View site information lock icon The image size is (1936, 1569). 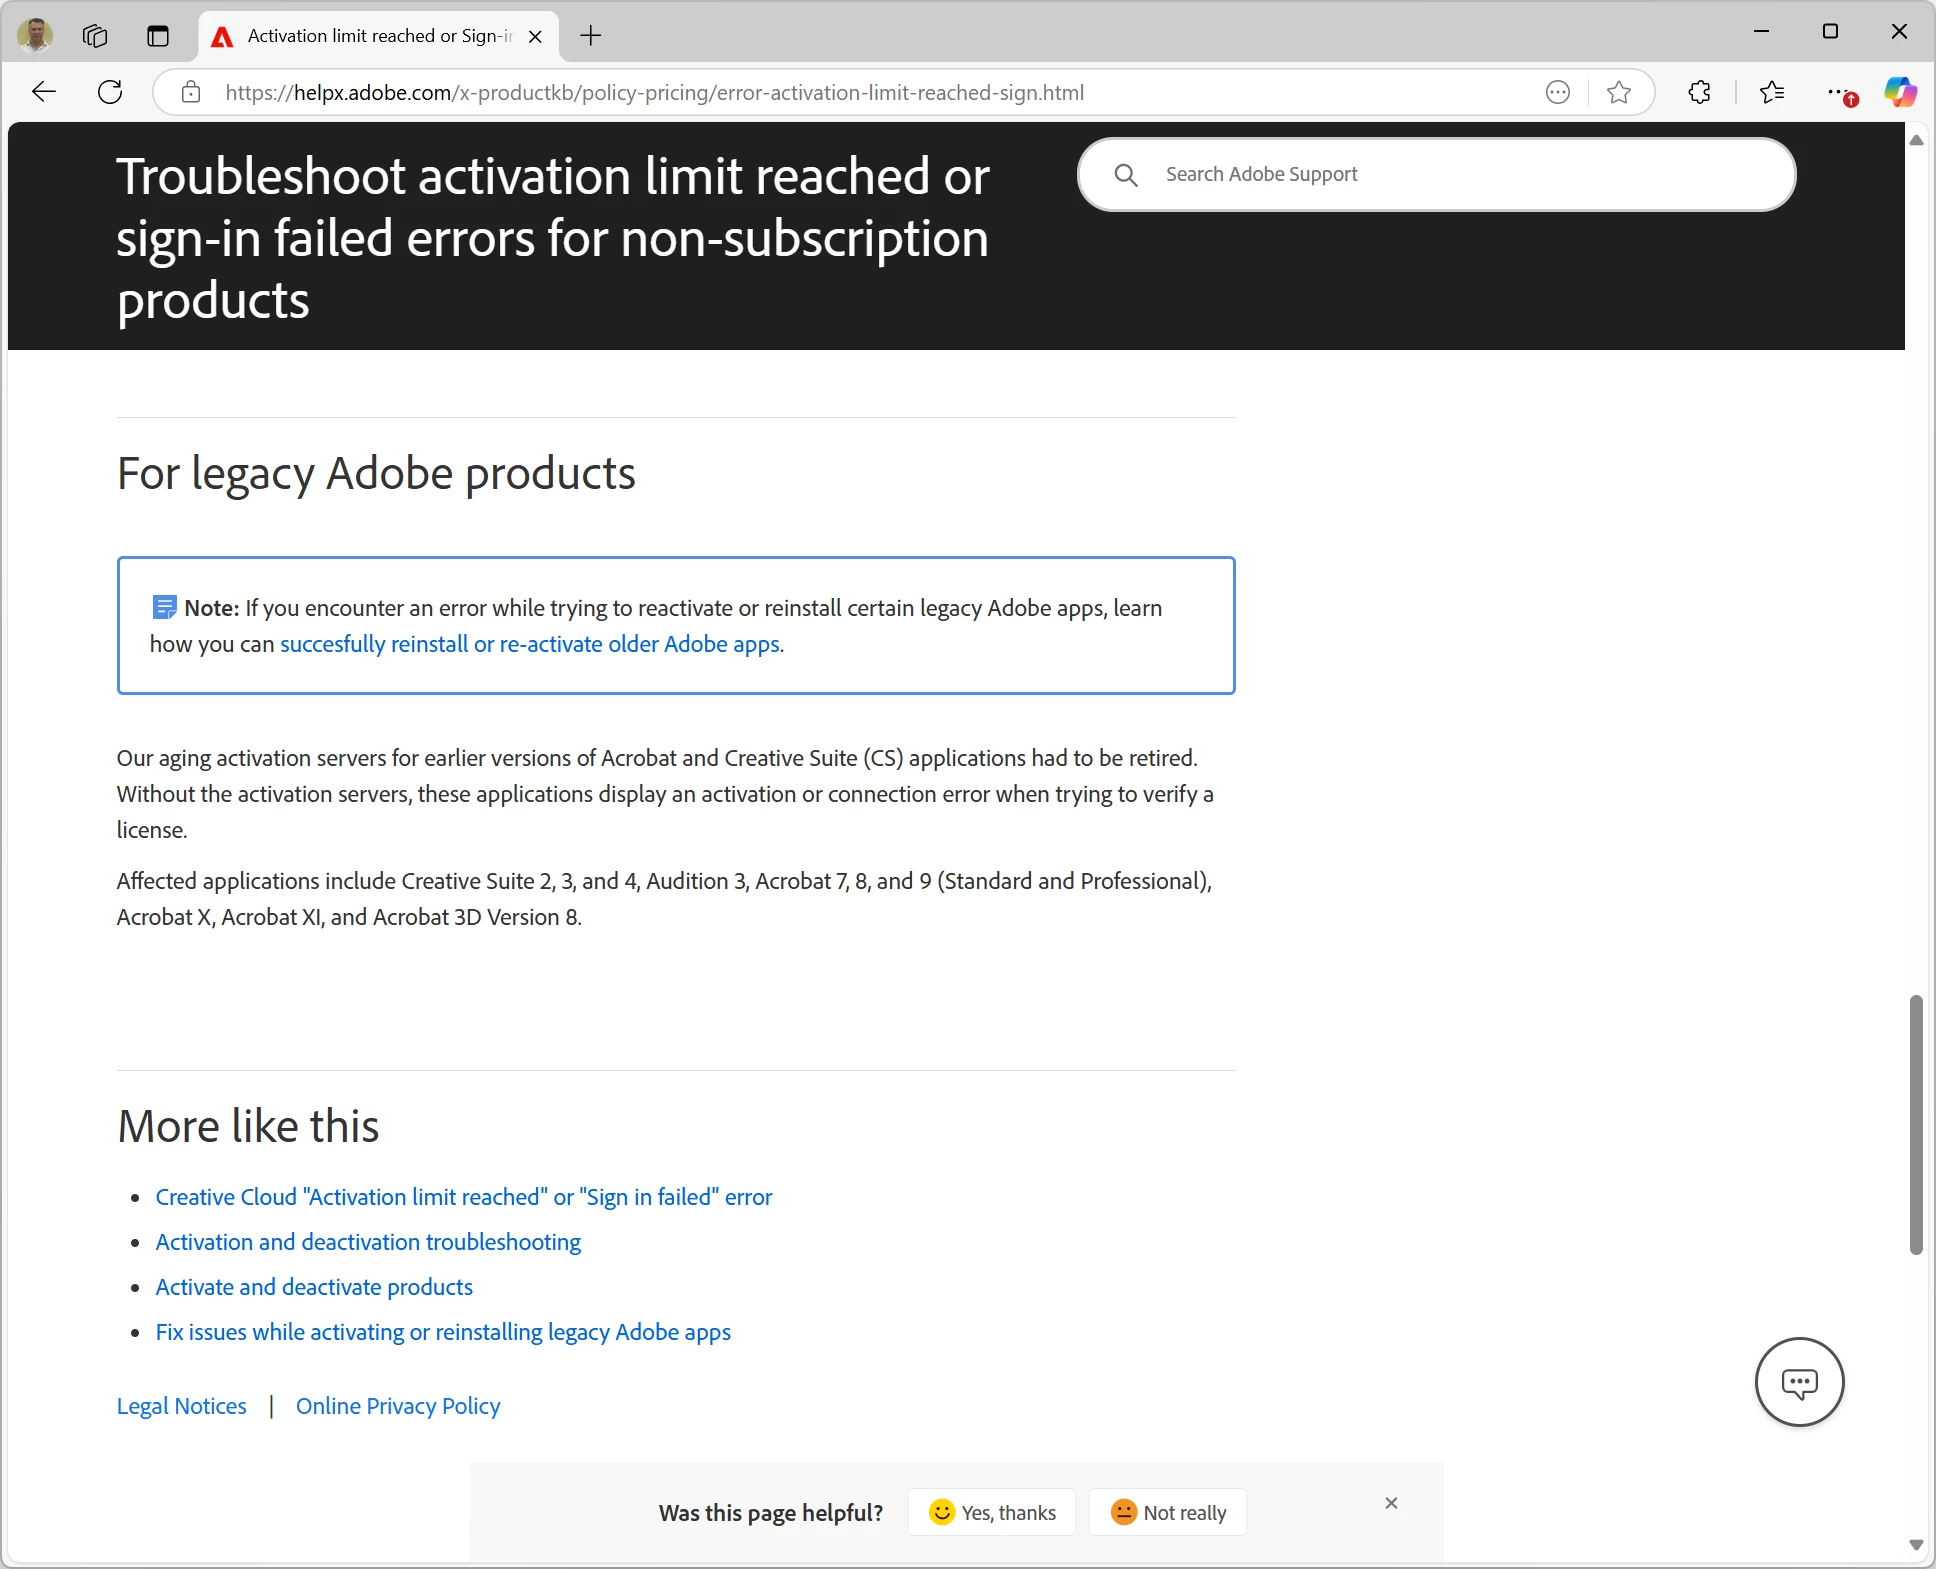click(x=191, y=92)
